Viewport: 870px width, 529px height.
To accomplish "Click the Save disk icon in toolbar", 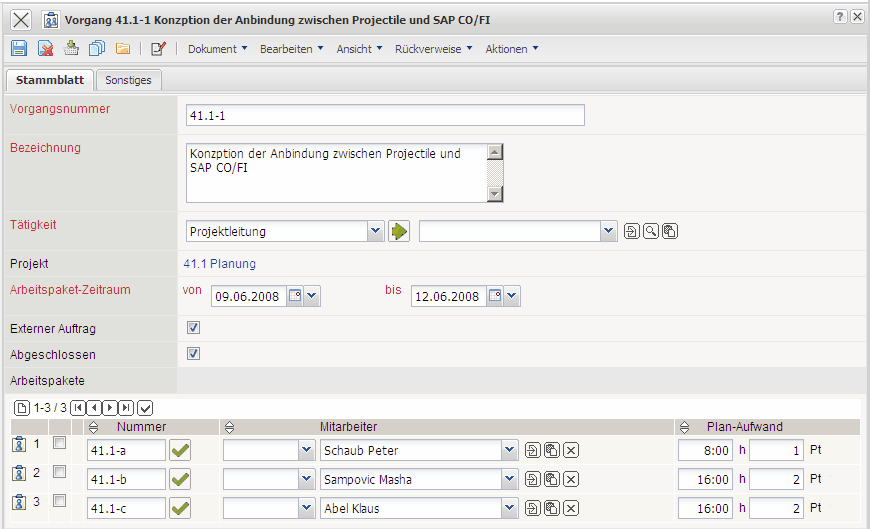I will pos(19,48).
